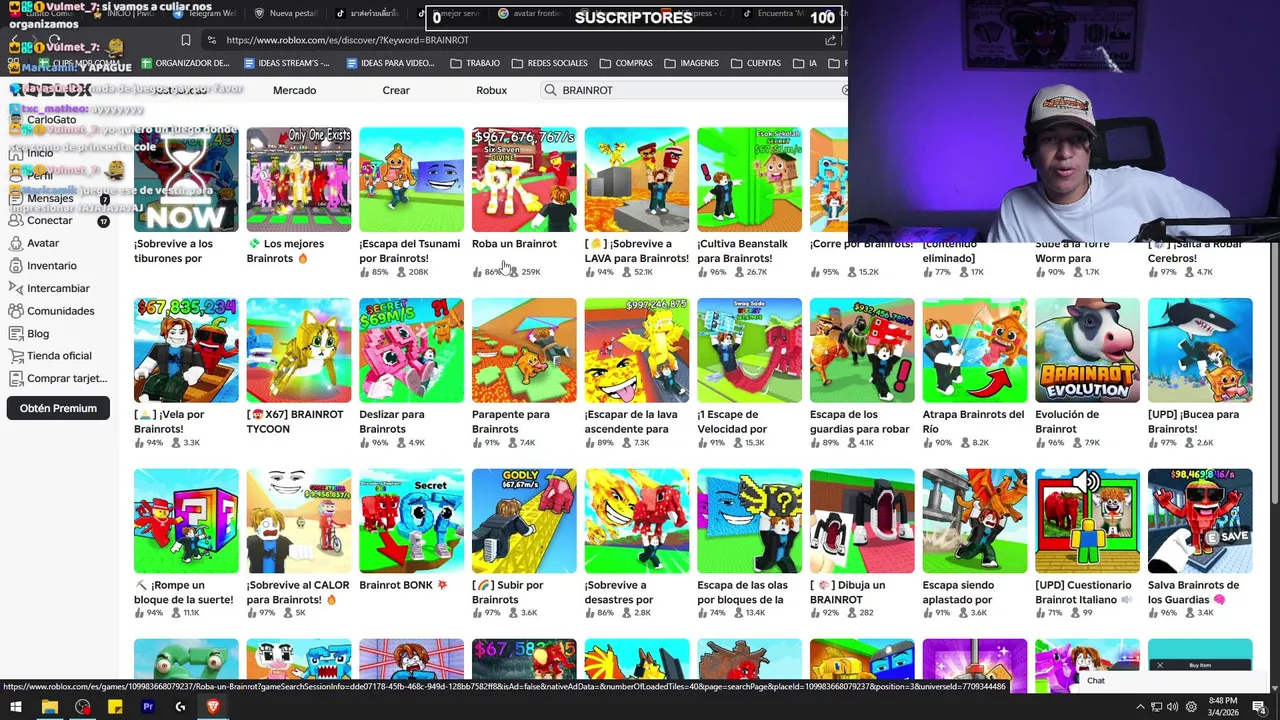Expand the CUENTAS bookmarks folder

click(x=756, y=63)
